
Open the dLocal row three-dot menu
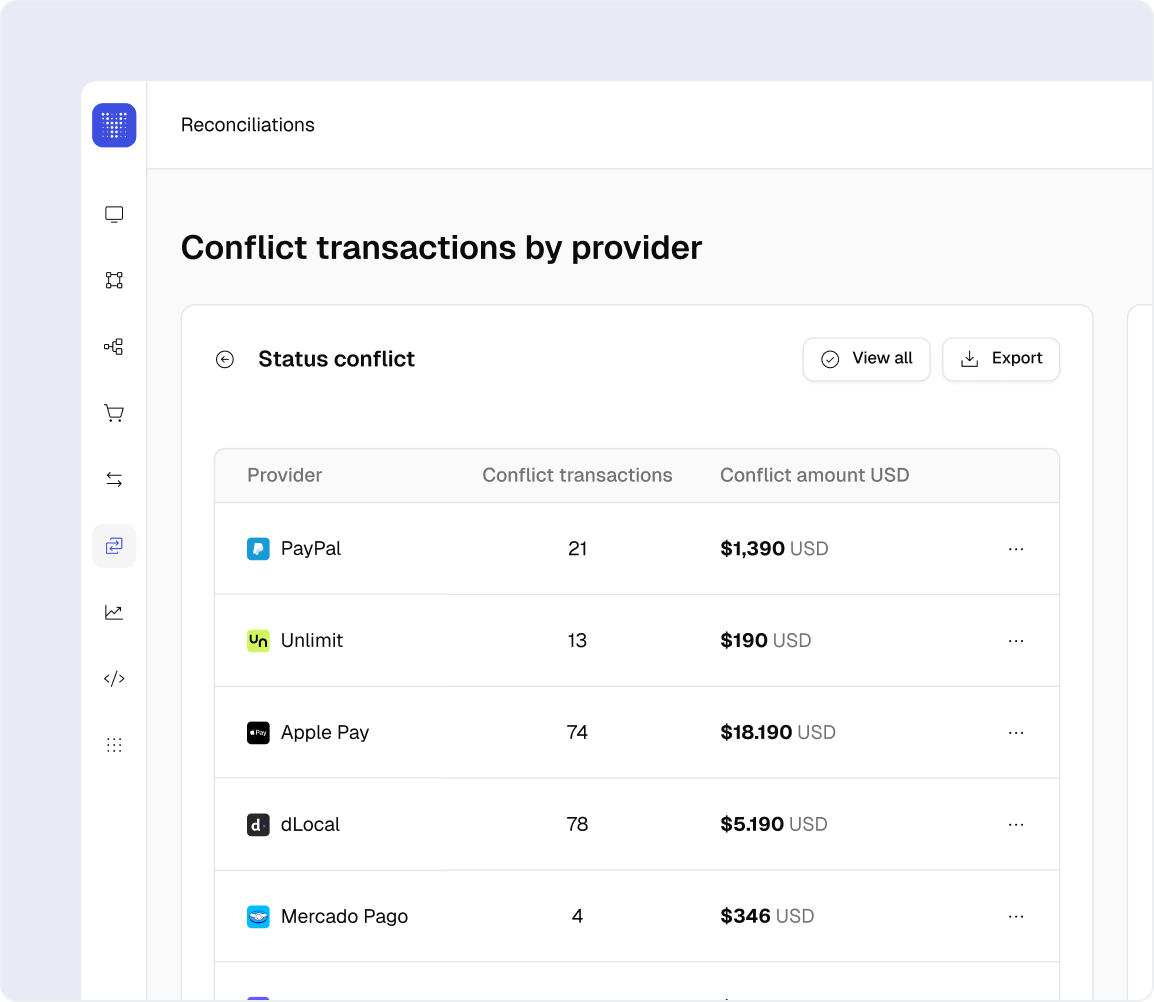pyautogui.click(x=1016, y=825)
